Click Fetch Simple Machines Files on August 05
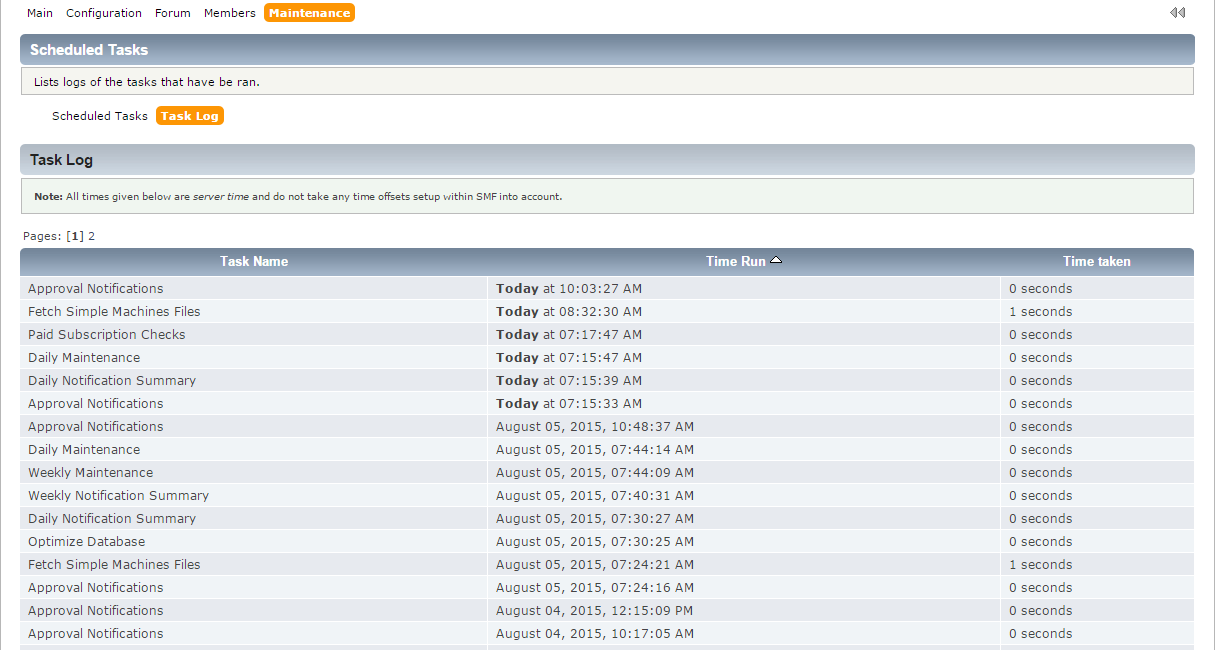Screen dimensions: 1215x650 pos(114,564)
